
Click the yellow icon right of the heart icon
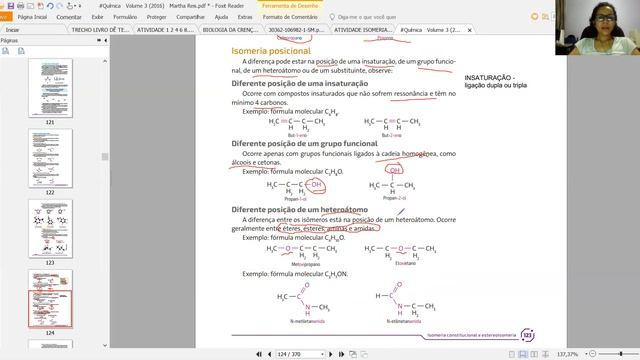click(x=545, y=17)
